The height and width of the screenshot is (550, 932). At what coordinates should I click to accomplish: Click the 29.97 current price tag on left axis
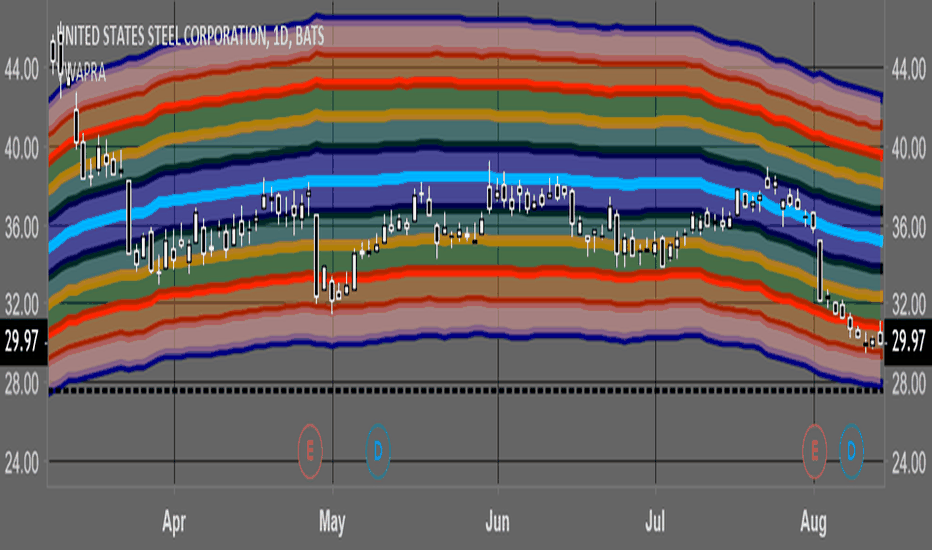coord(23,341)
